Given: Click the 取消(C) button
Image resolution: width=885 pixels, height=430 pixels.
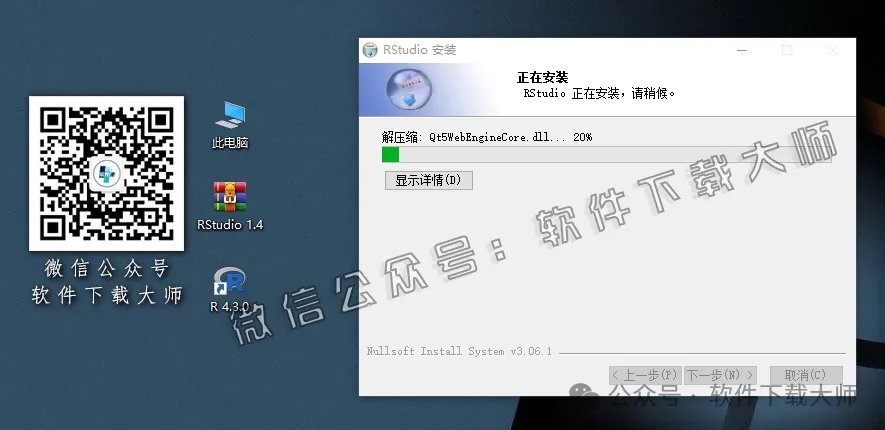Looking at the screenshot, I should pyautogui.click(x=805, y=375).
